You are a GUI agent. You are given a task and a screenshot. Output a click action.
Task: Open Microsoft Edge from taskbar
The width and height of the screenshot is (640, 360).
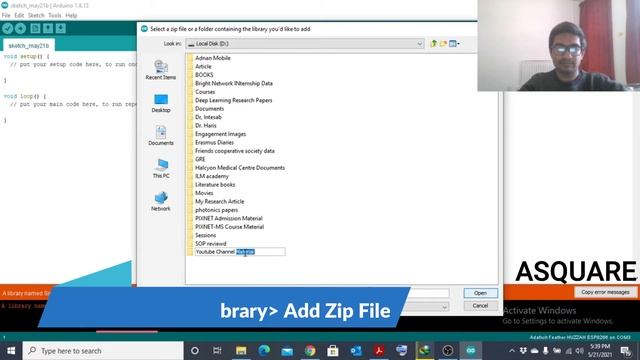[264, 351]
